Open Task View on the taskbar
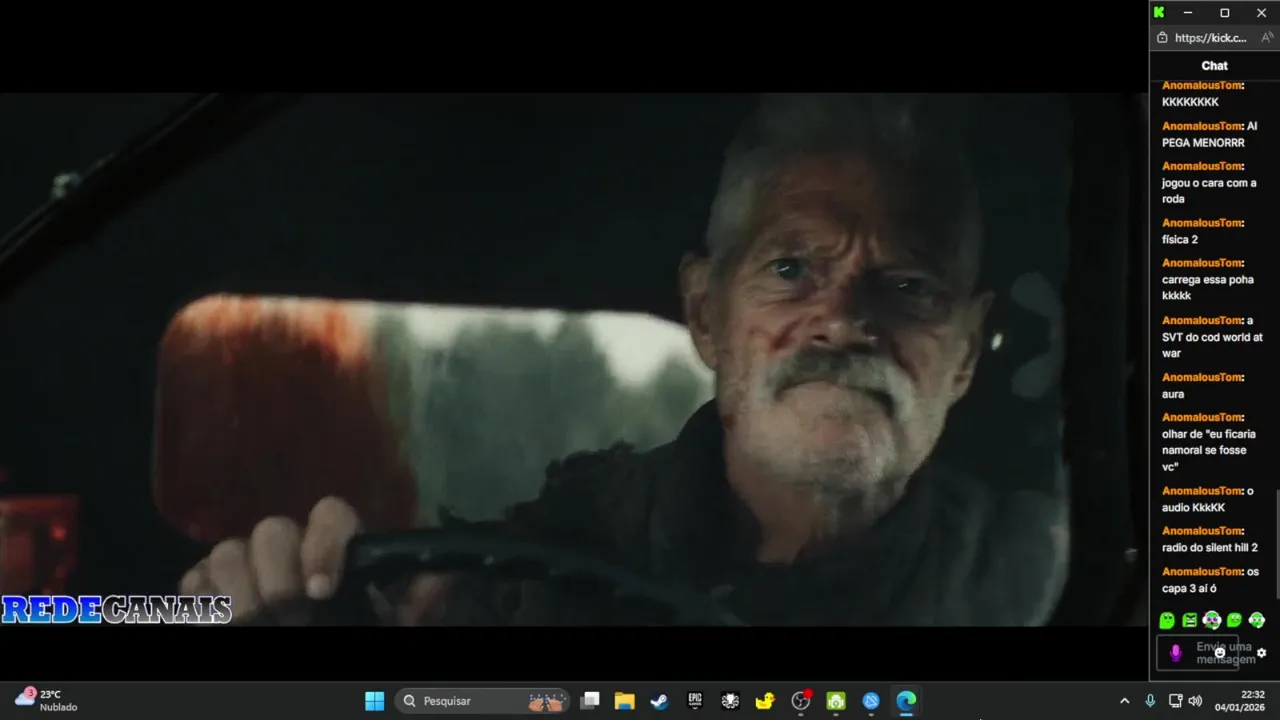This screenshot has width=1280, height=720. [591, 701]
